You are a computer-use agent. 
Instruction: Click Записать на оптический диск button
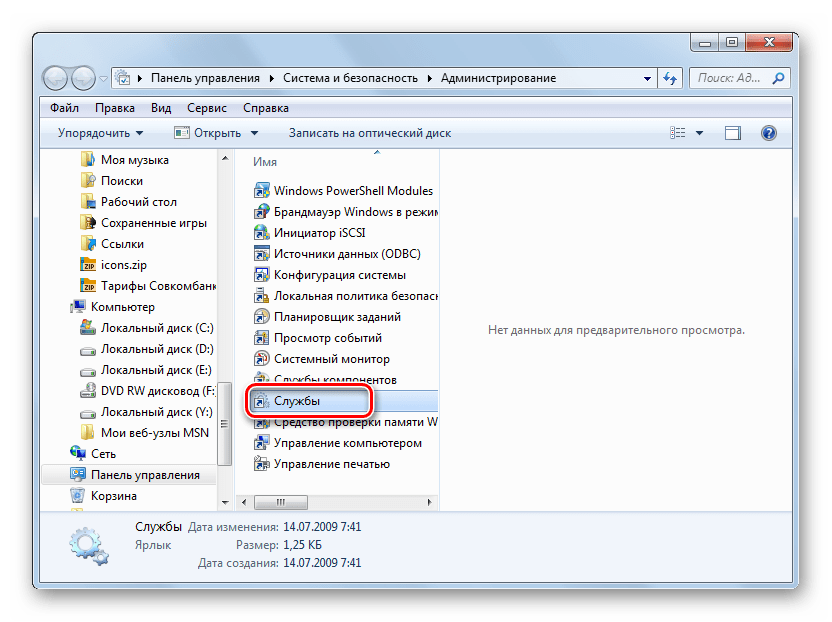(x=369, y=133)
